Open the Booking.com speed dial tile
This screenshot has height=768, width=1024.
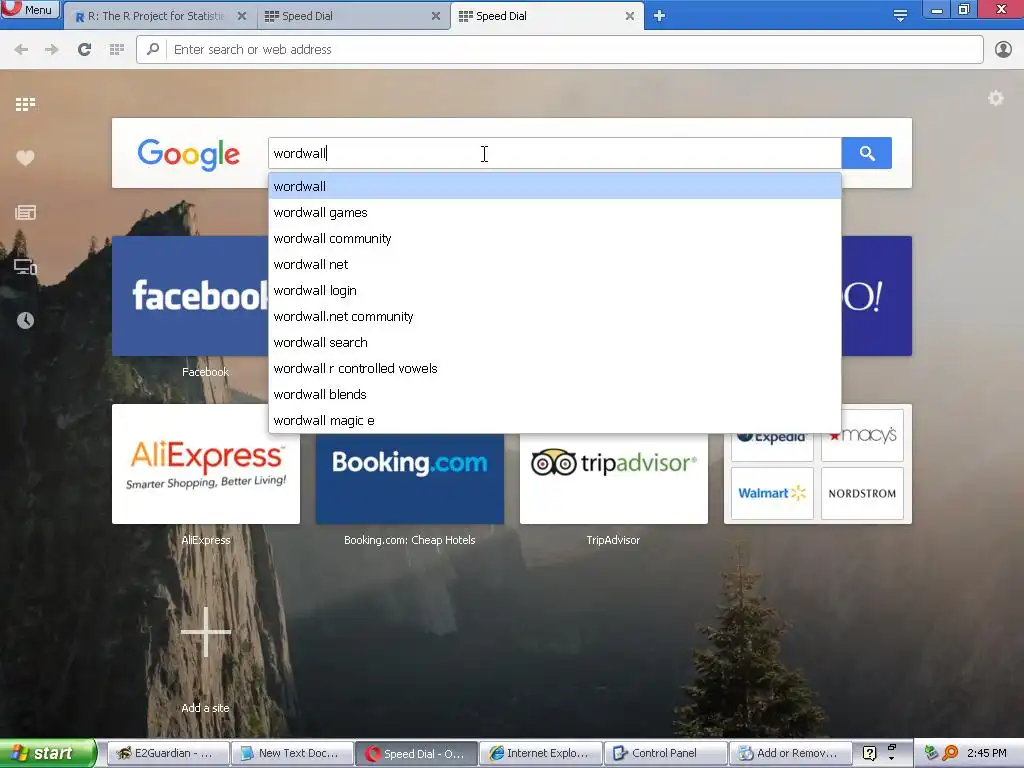point(409,479)
